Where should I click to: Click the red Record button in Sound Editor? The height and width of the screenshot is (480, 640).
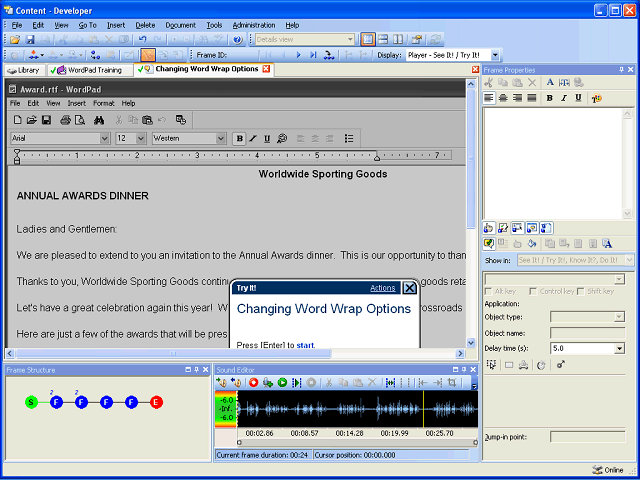pyautogui.click(x=254, y=382)
